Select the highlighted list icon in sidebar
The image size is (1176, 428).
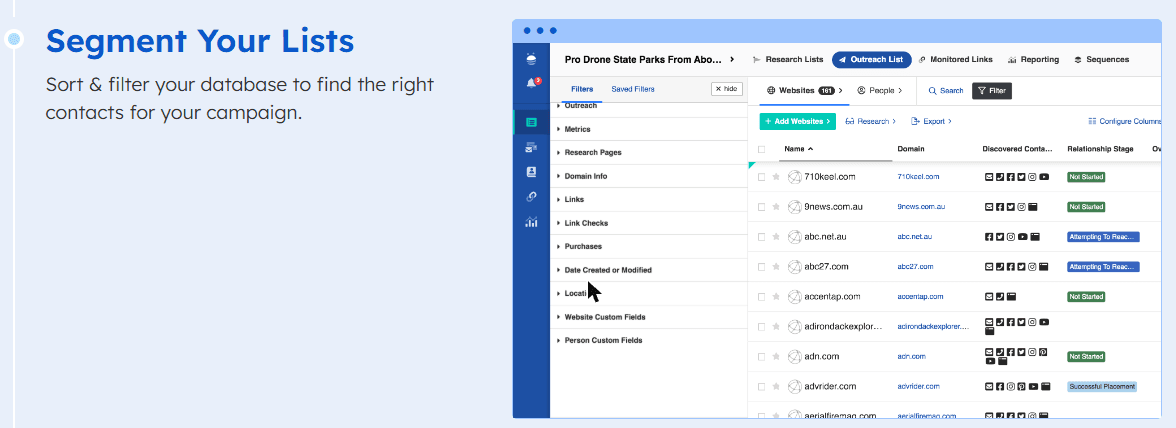532,122
